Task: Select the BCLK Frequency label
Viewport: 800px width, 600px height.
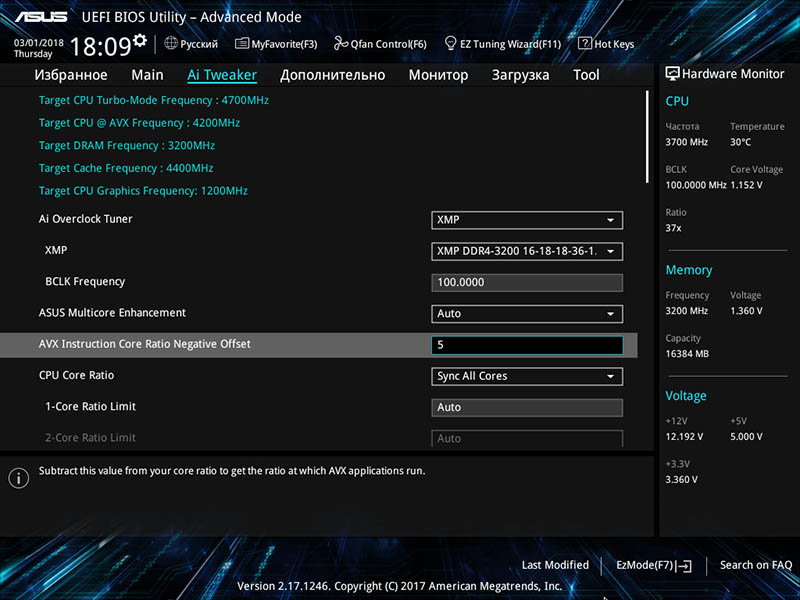Action: click(85, 282)
